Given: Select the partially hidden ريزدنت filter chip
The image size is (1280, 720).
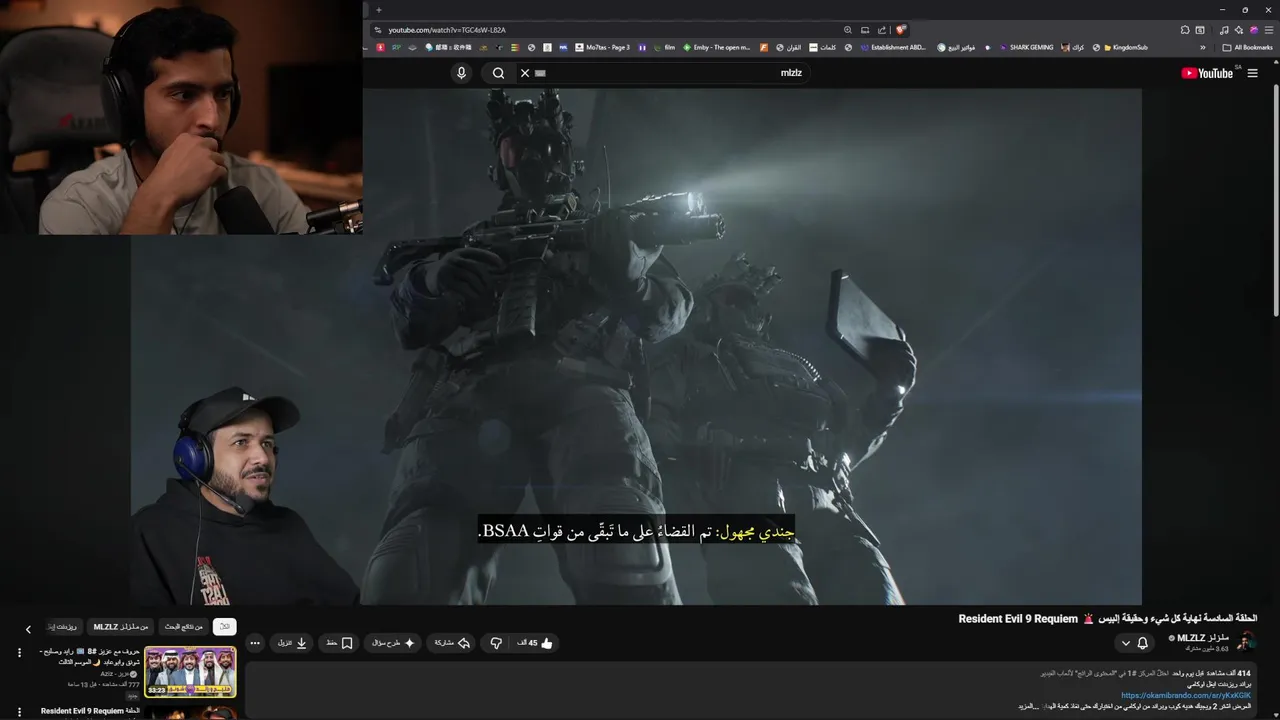Looking at the screenshot, I should (x=63, y=627).
